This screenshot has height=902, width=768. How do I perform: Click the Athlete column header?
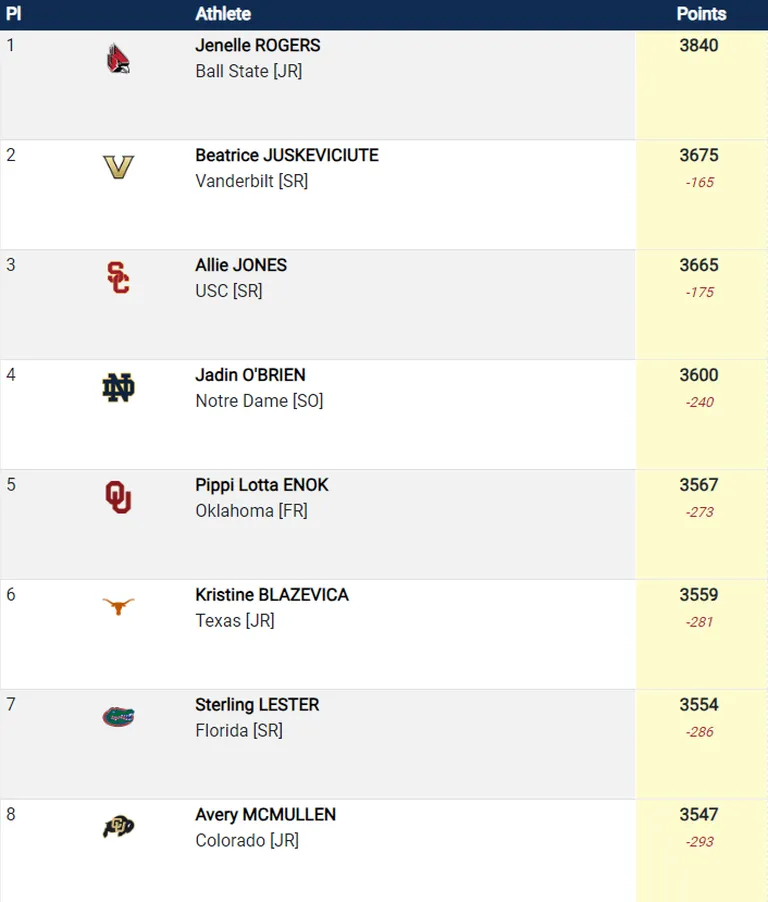click(x=223, y=14)
